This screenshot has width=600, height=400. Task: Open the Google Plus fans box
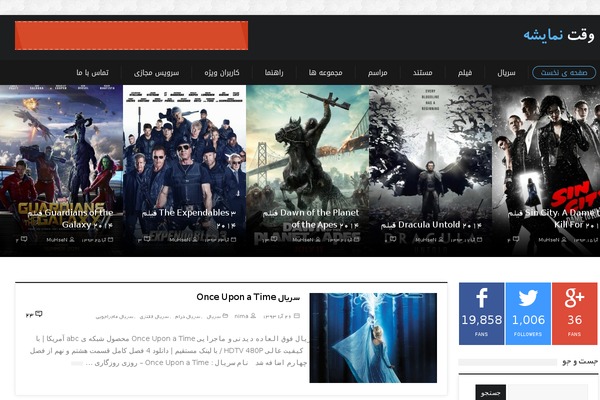click(574, 313)
